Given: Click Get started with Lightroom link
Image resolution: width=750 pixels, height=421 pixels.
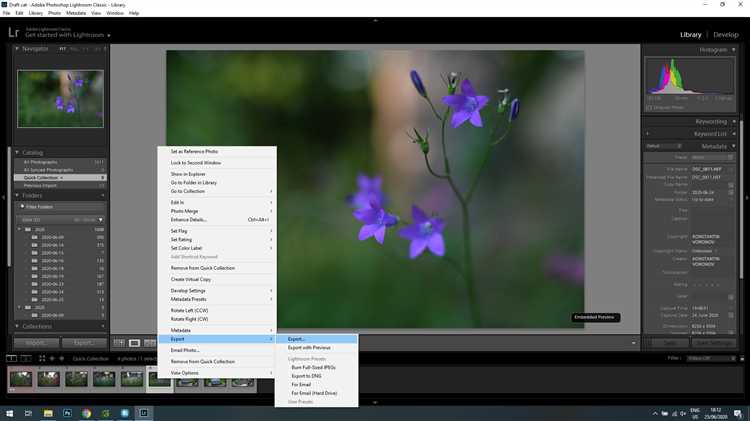Looking at the screenshot, I should [65, 35].
